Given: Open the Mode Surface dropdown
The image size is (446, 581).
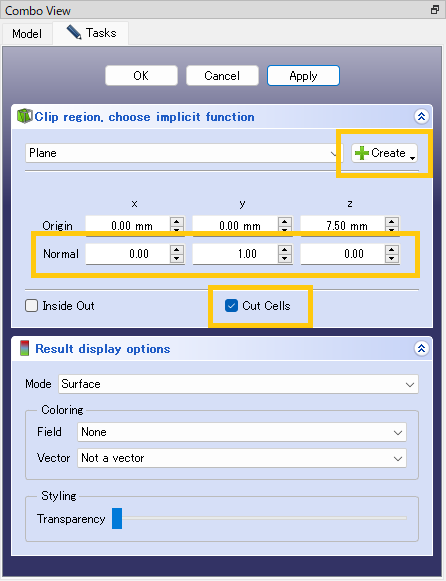Looking at the screenshot, I should coord(238,384).
